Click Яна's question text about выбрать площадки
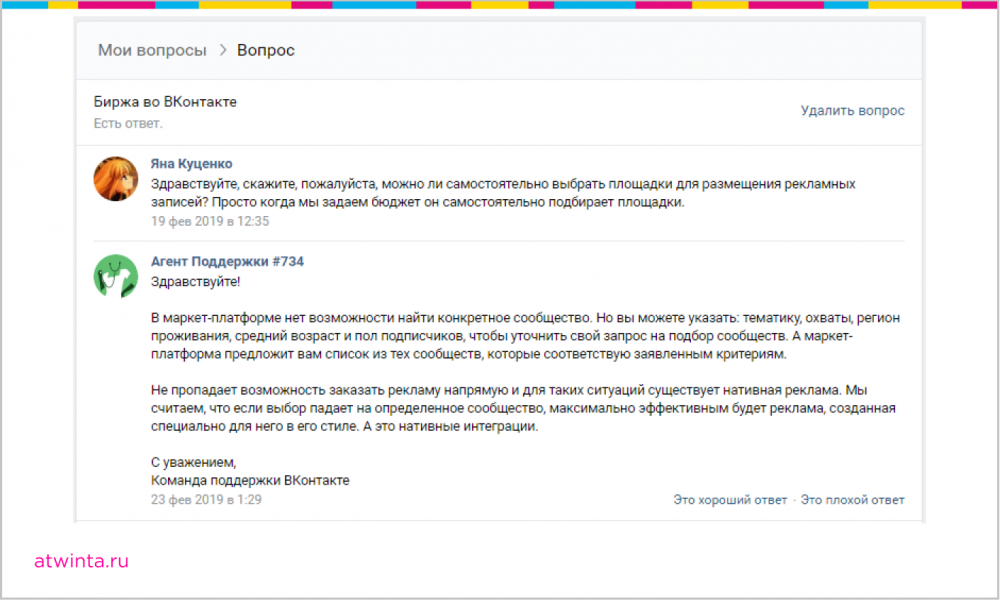Image resolution: width=1000 pixels, height=600 pixels. click(x=503, y=193)
